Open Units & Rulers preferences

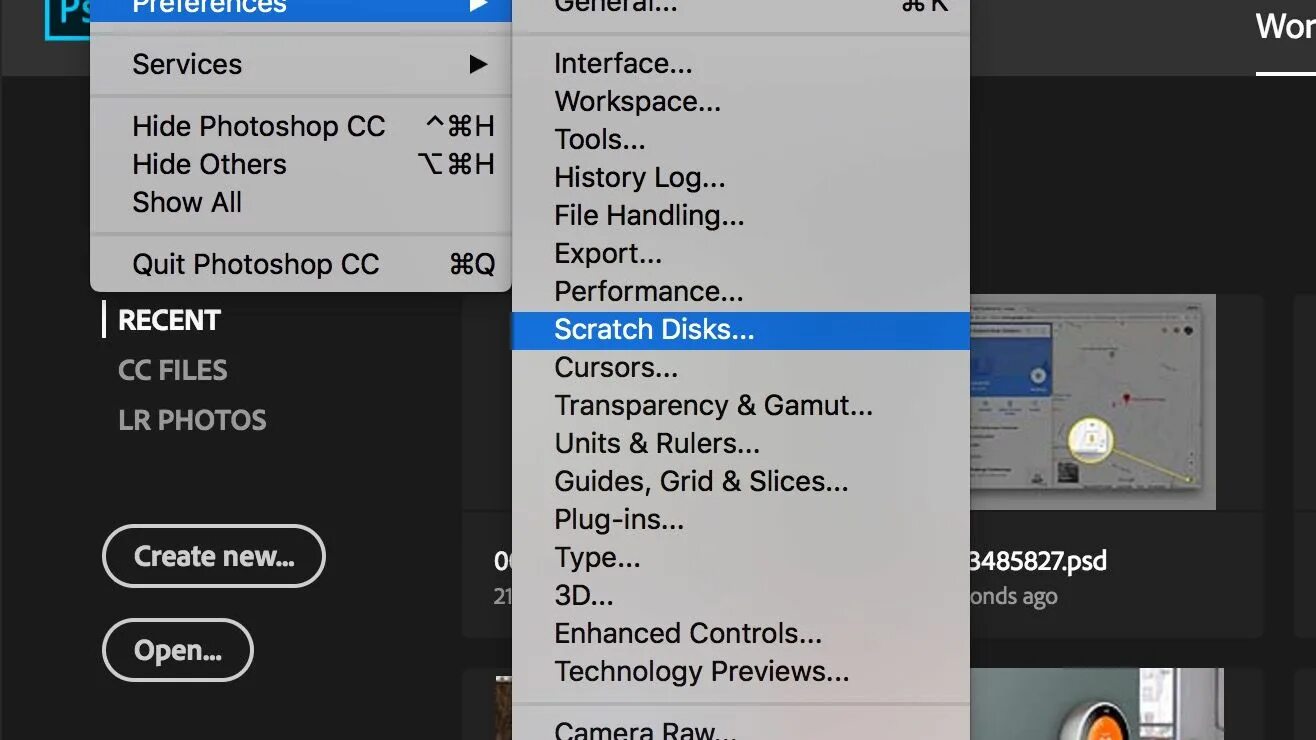coord(741,444)
